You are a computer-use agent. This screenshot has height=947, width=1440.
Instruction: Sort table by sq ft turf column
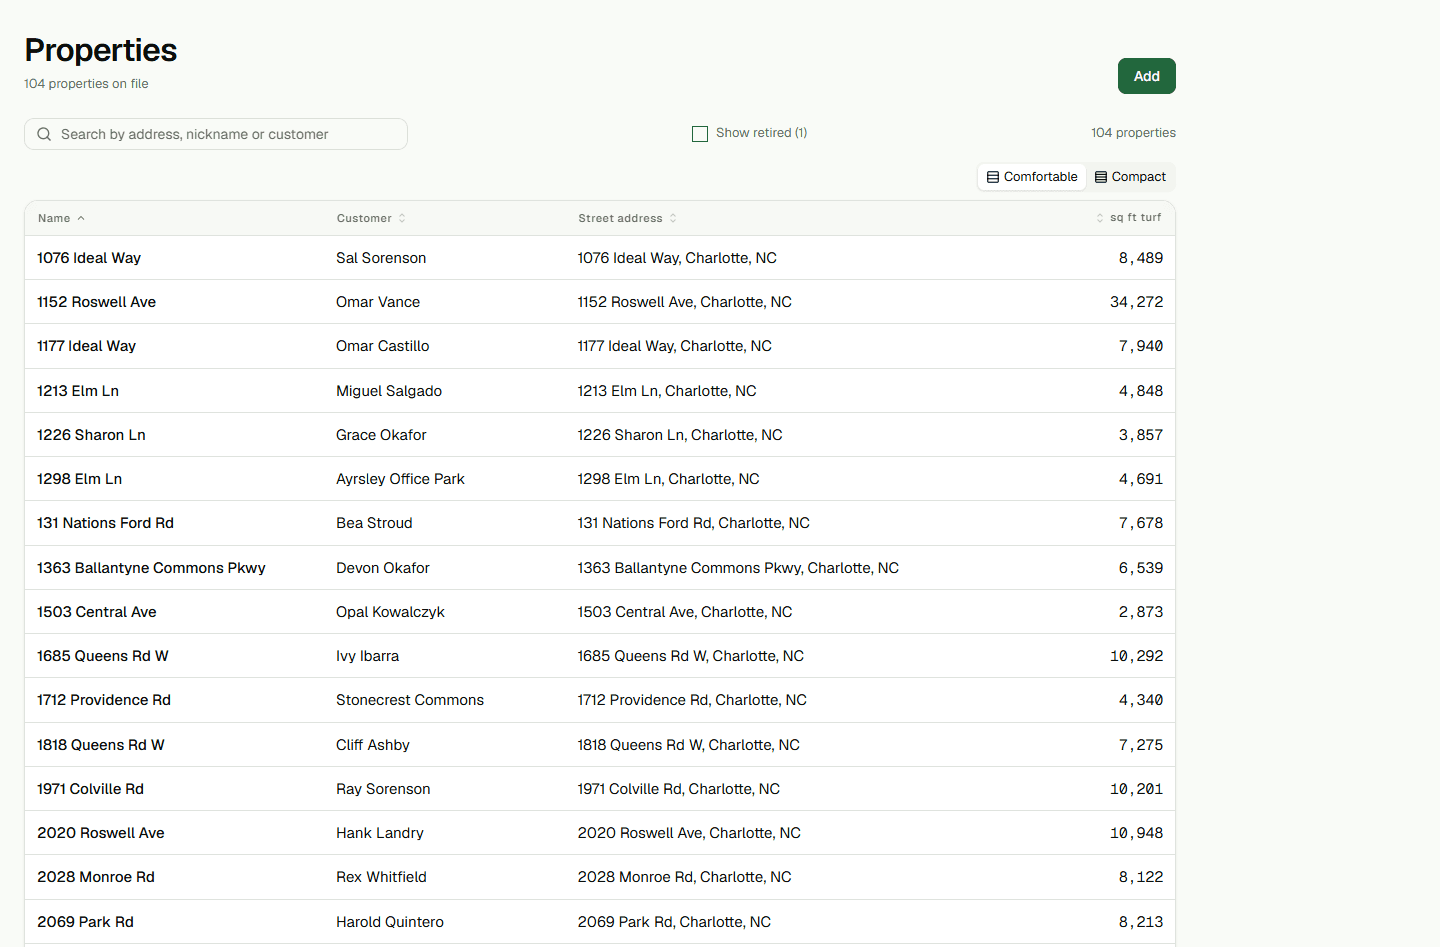pos(1129,217)
